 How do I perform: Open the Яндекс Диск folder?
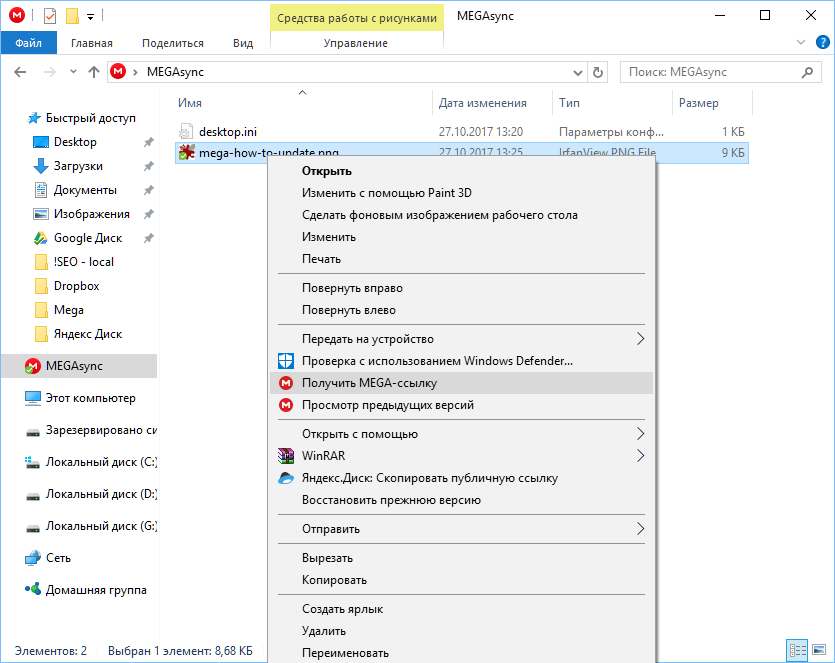87,333
